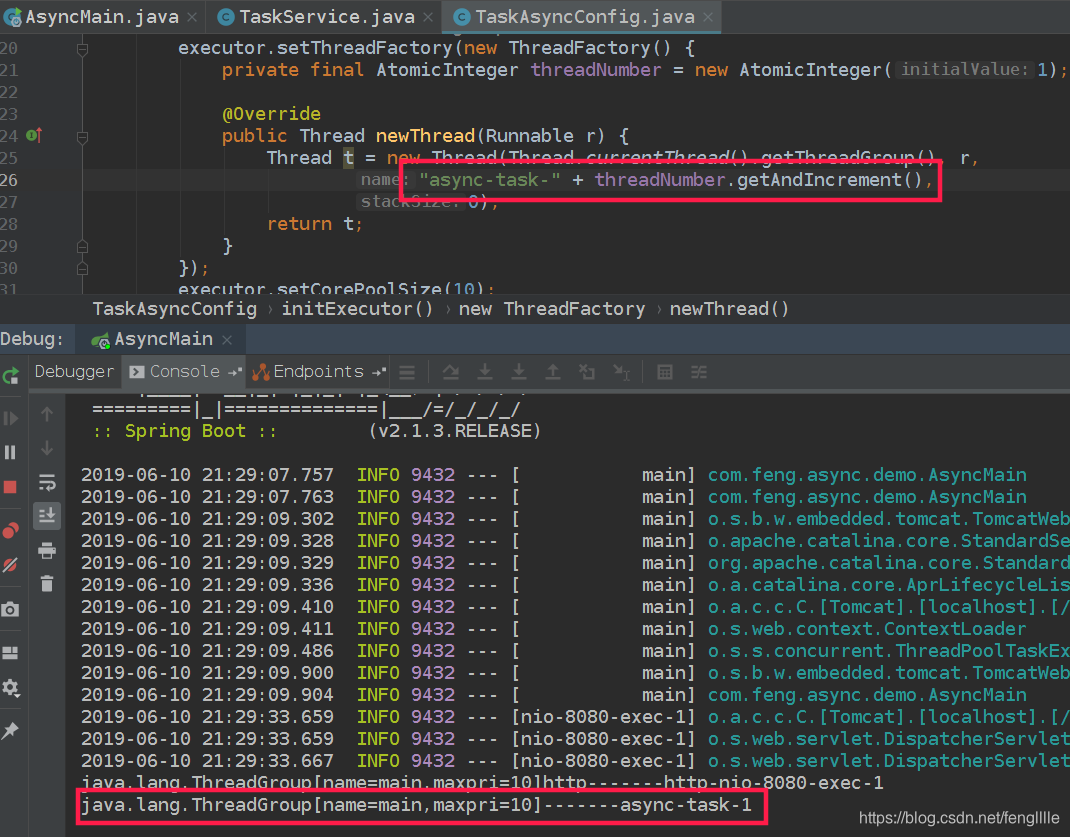Viewport: 1070px width, 837px height.
Task: Mute breakpoints in the debugger
Action: (x=13, y=553)
